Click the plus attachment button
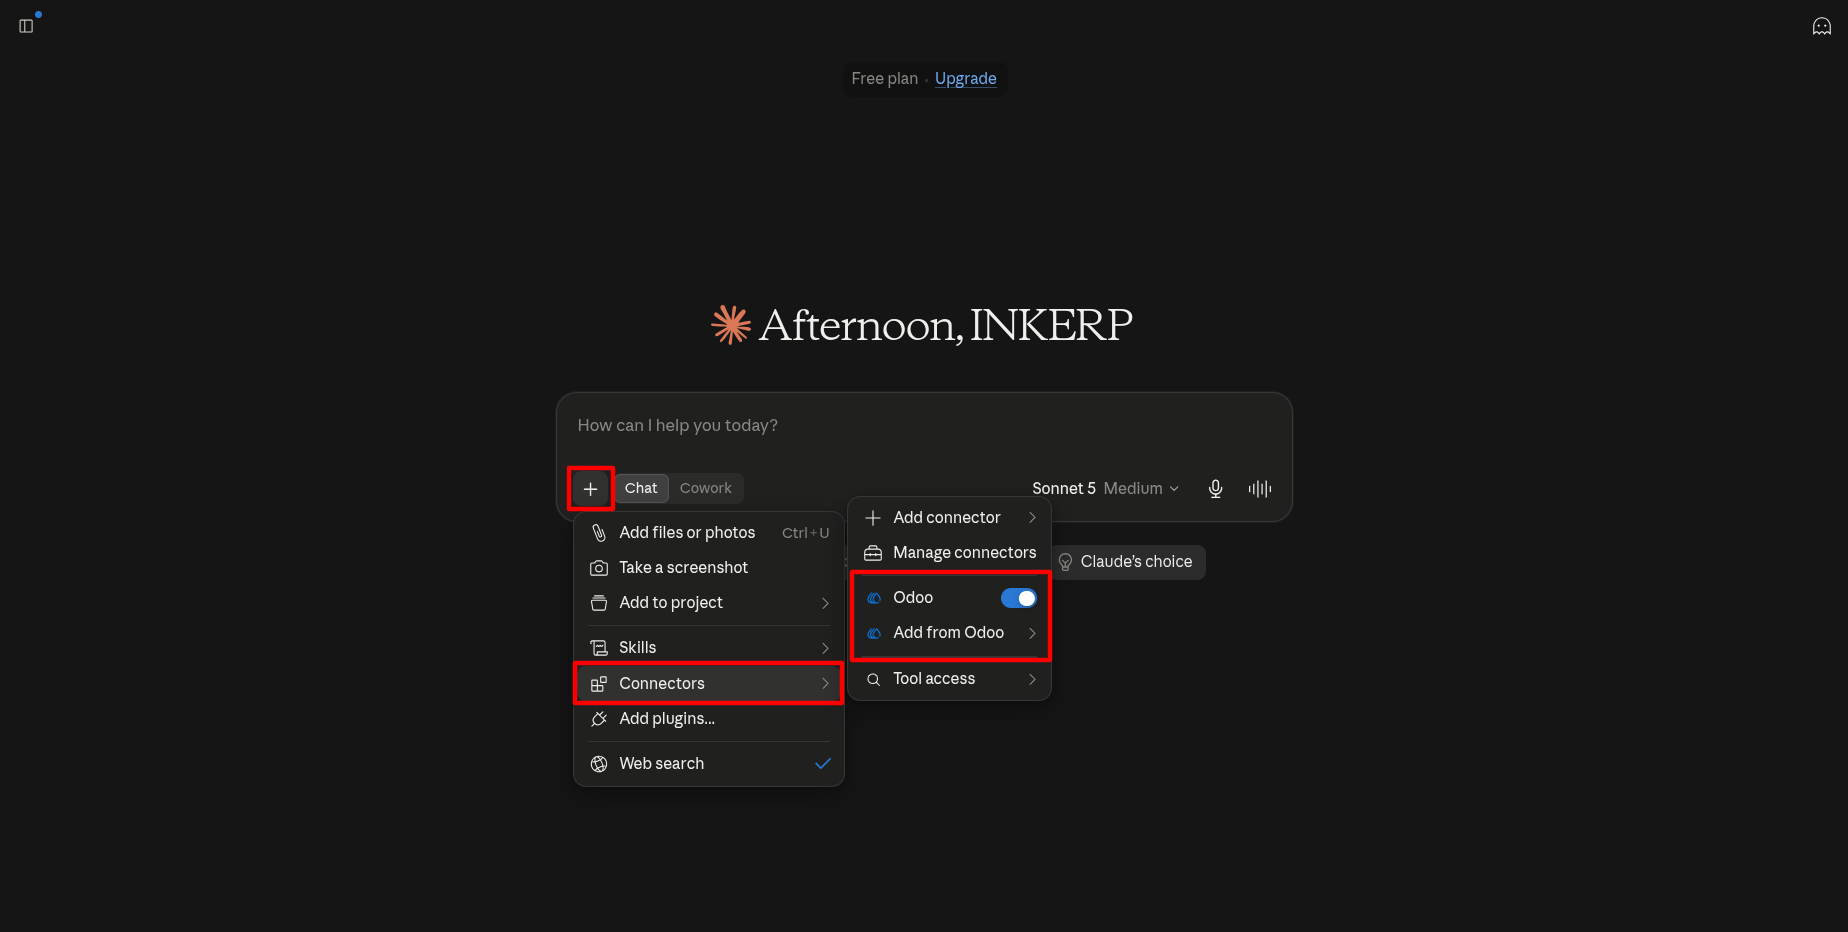 [590, 489]
